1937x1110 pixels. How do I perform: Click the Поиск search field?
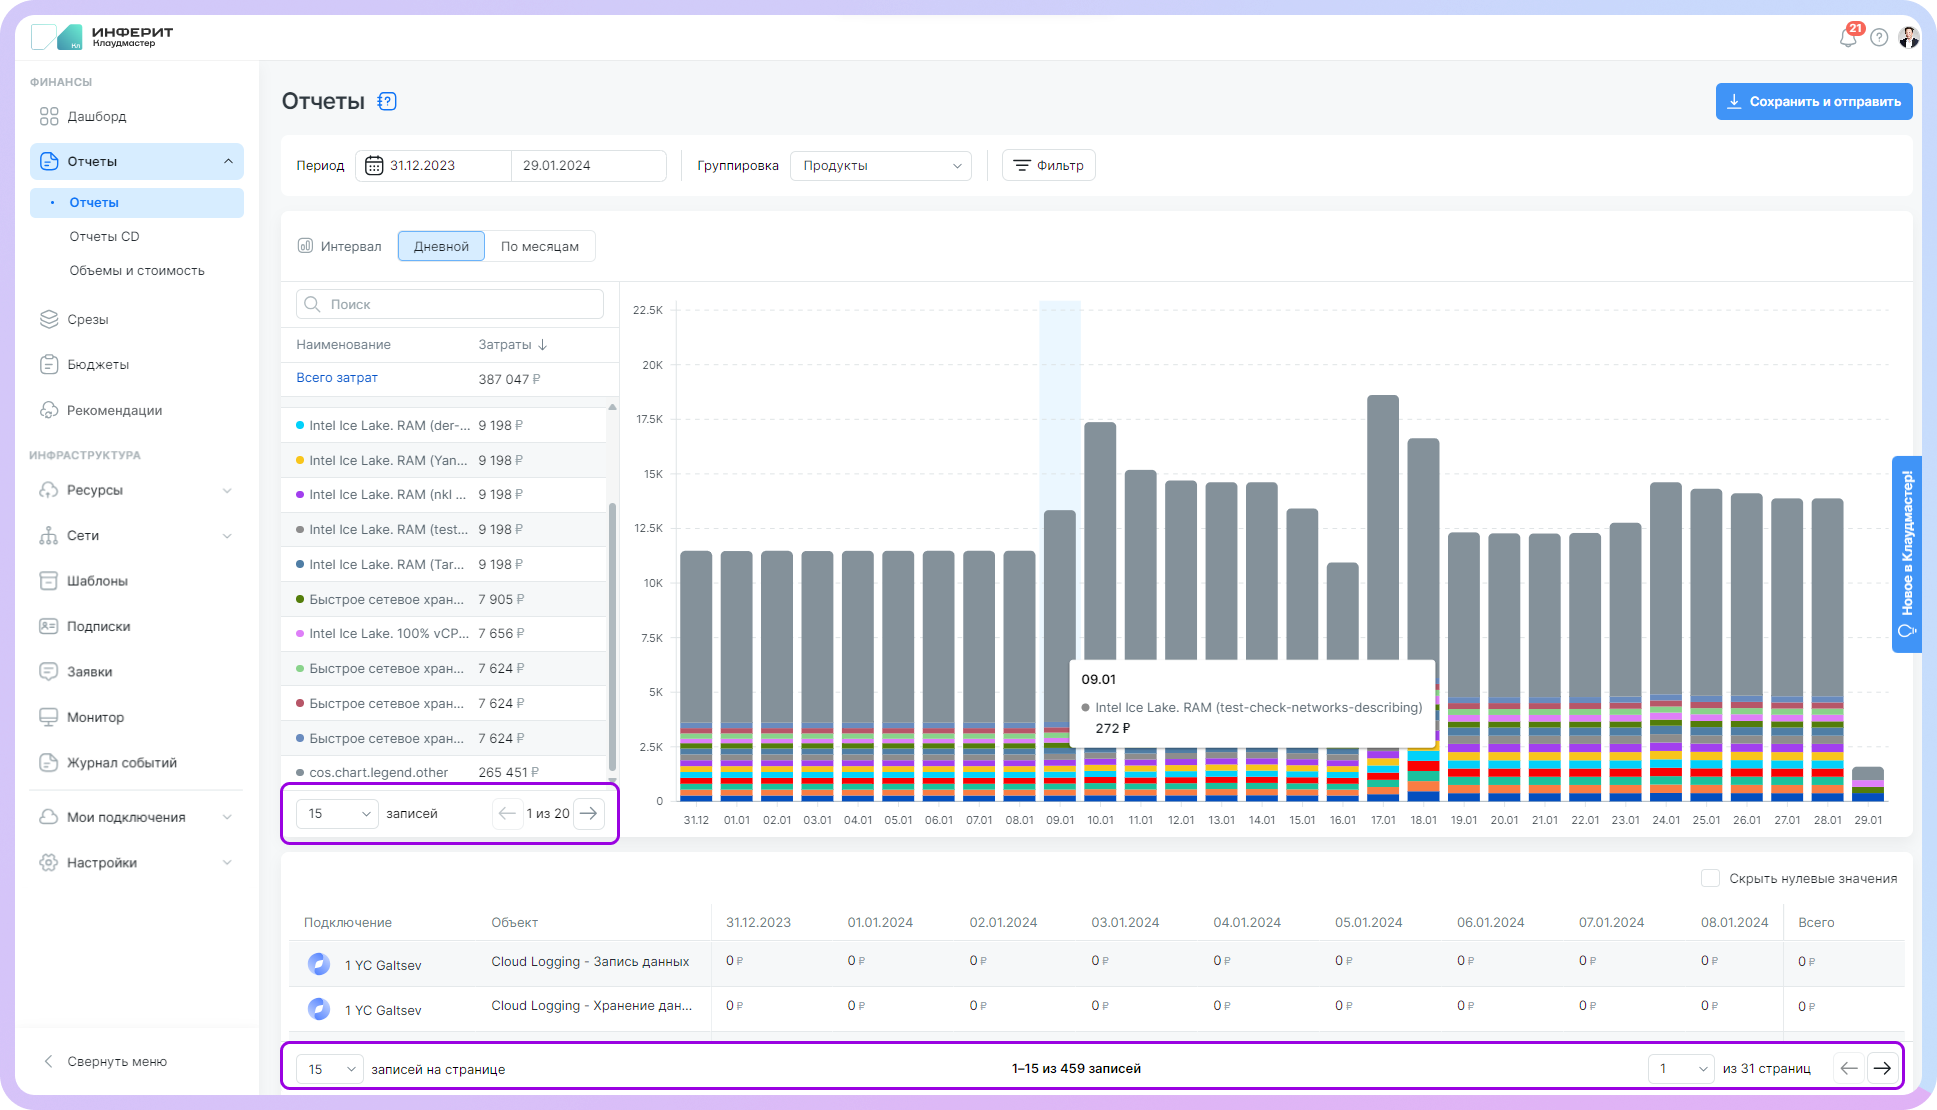(x=450, y=304)
